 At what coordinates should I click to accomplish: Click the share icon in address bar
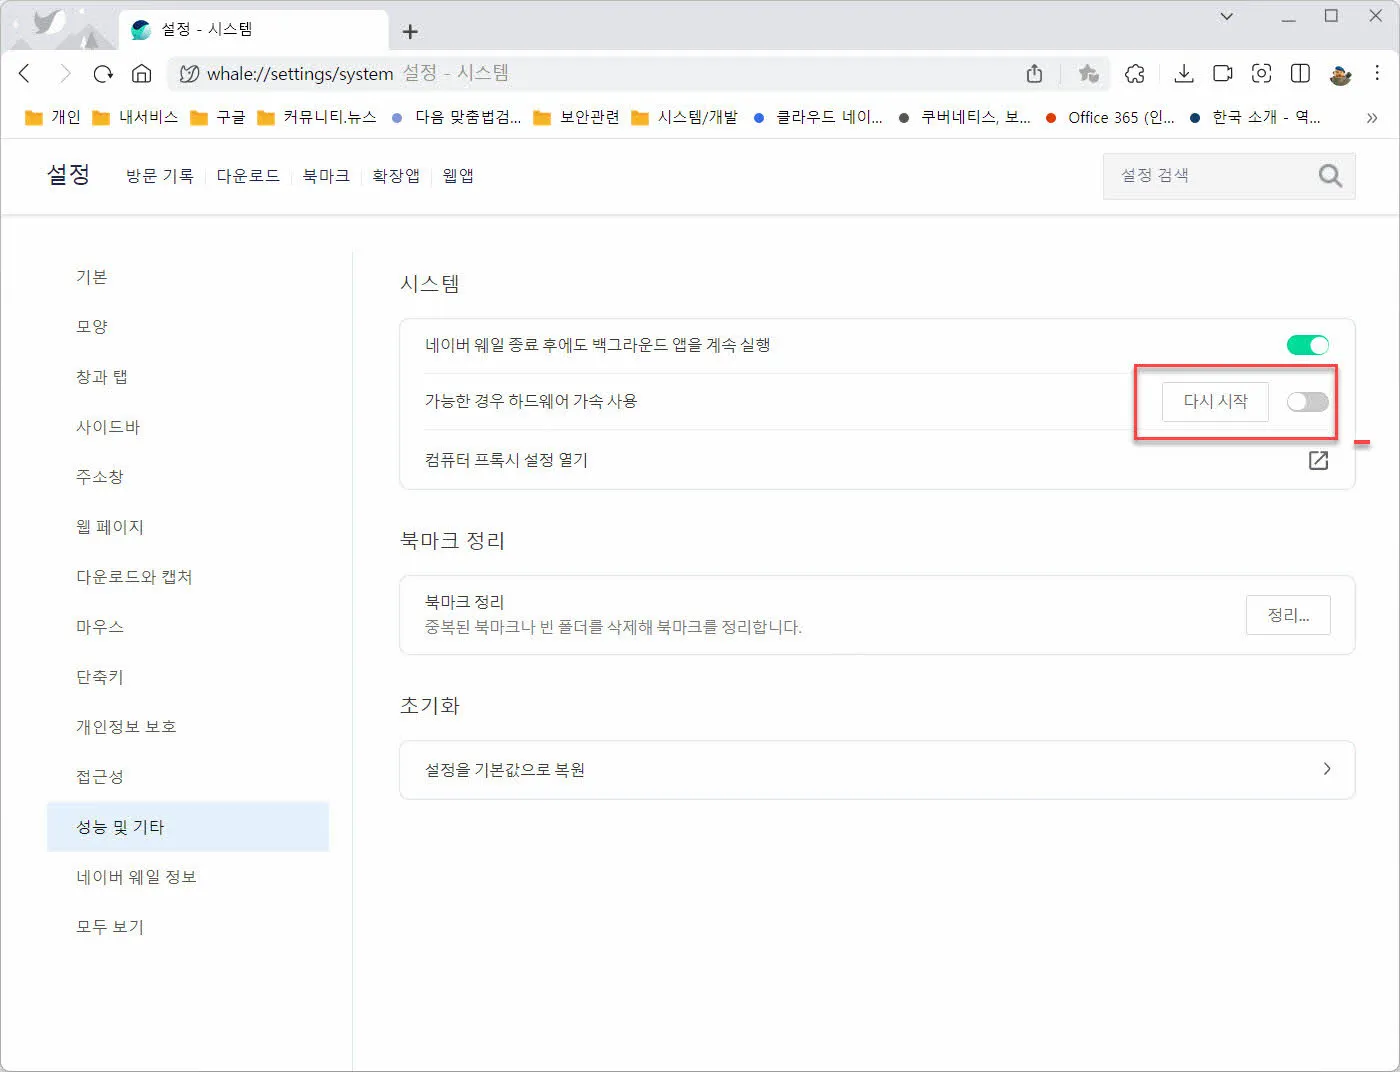click(1034, 73)
